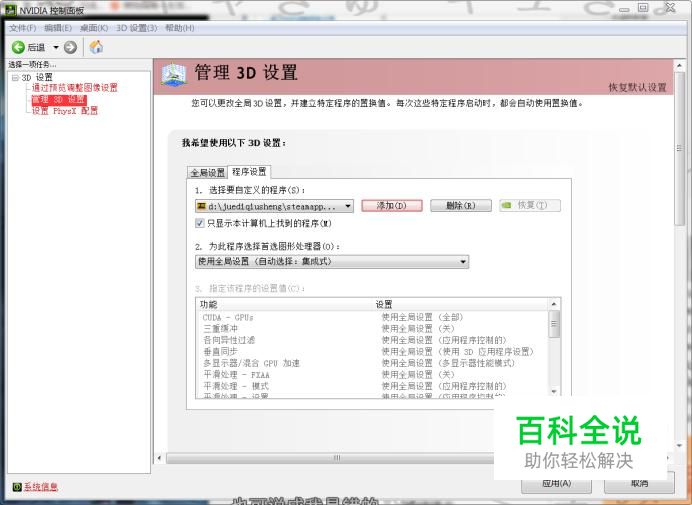The width and height of the screenshot is (692, 505).
Task: Open the 文件(F) menu
Action: (23, 28)
